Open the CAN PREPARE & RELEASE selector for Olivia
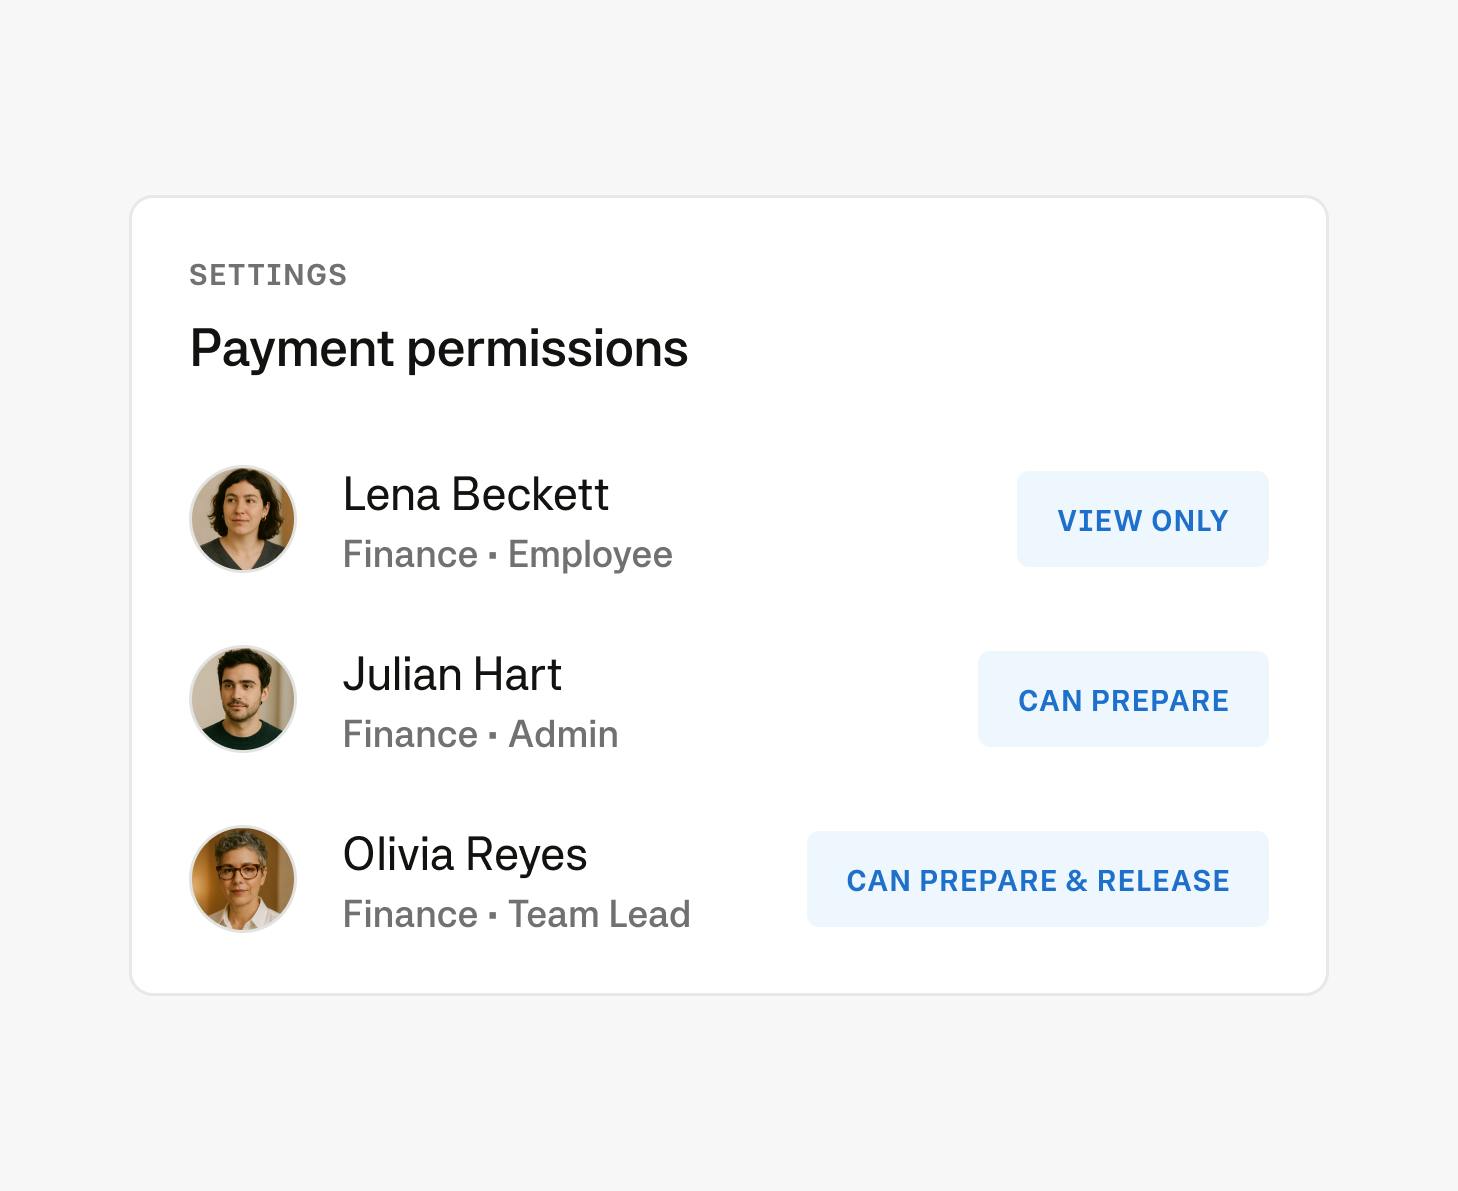 [1037, 879]
